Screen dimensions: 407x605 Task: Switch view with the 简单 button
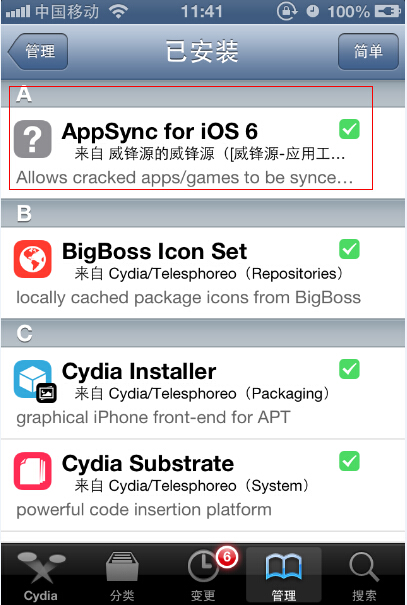[368, 51]
